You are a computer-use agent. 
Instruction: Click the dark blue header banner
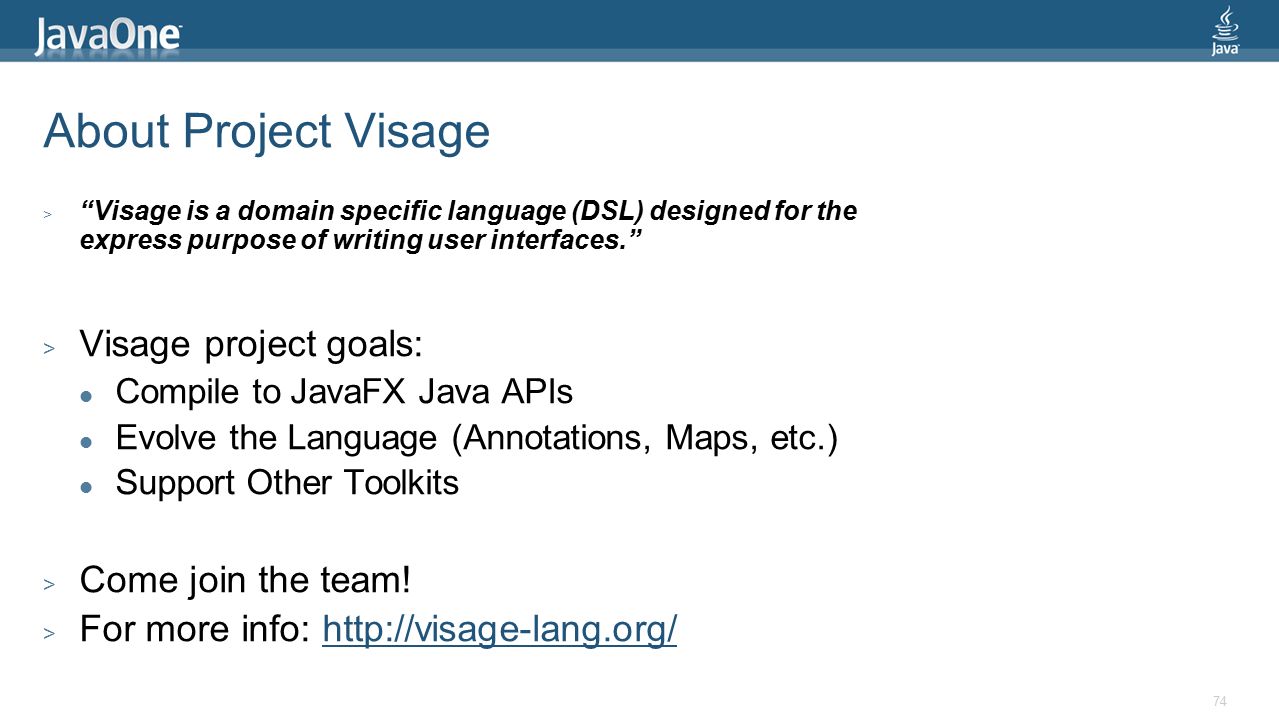(639, 30)
